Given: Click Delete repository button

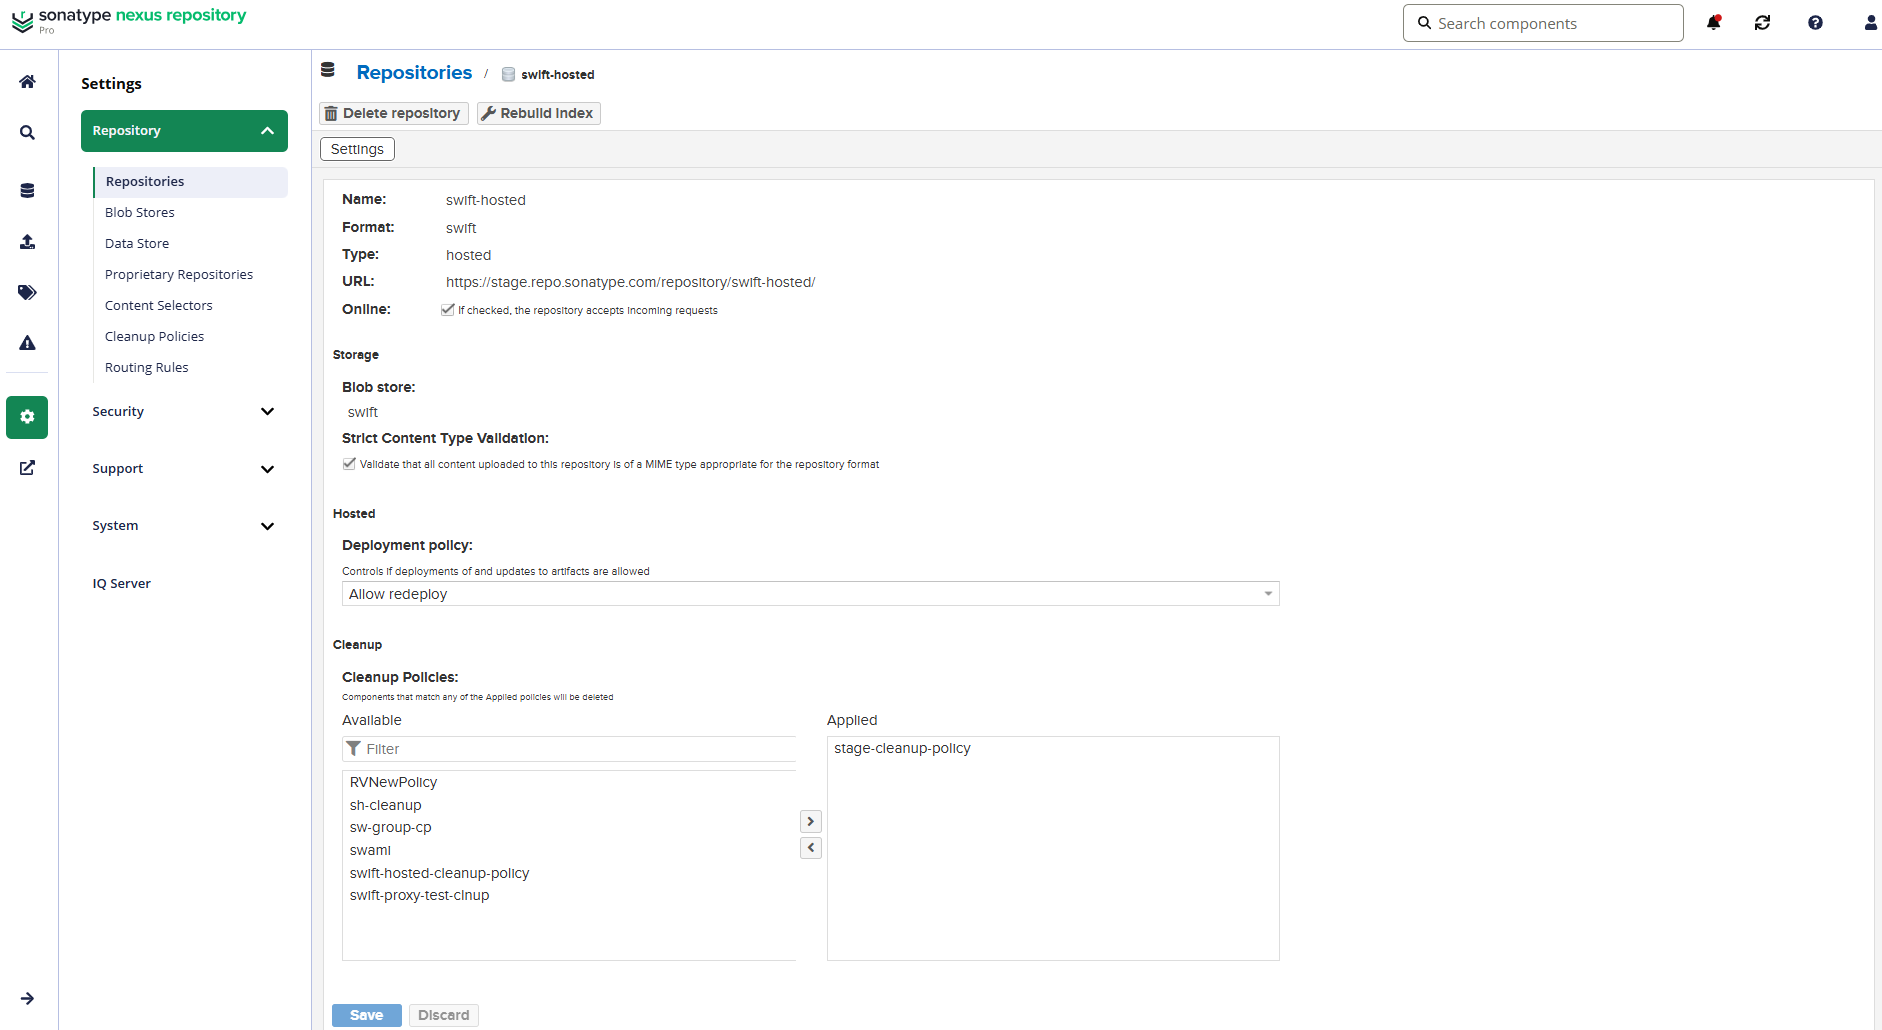Looking at the screenshot, I should tap(393, 113).
